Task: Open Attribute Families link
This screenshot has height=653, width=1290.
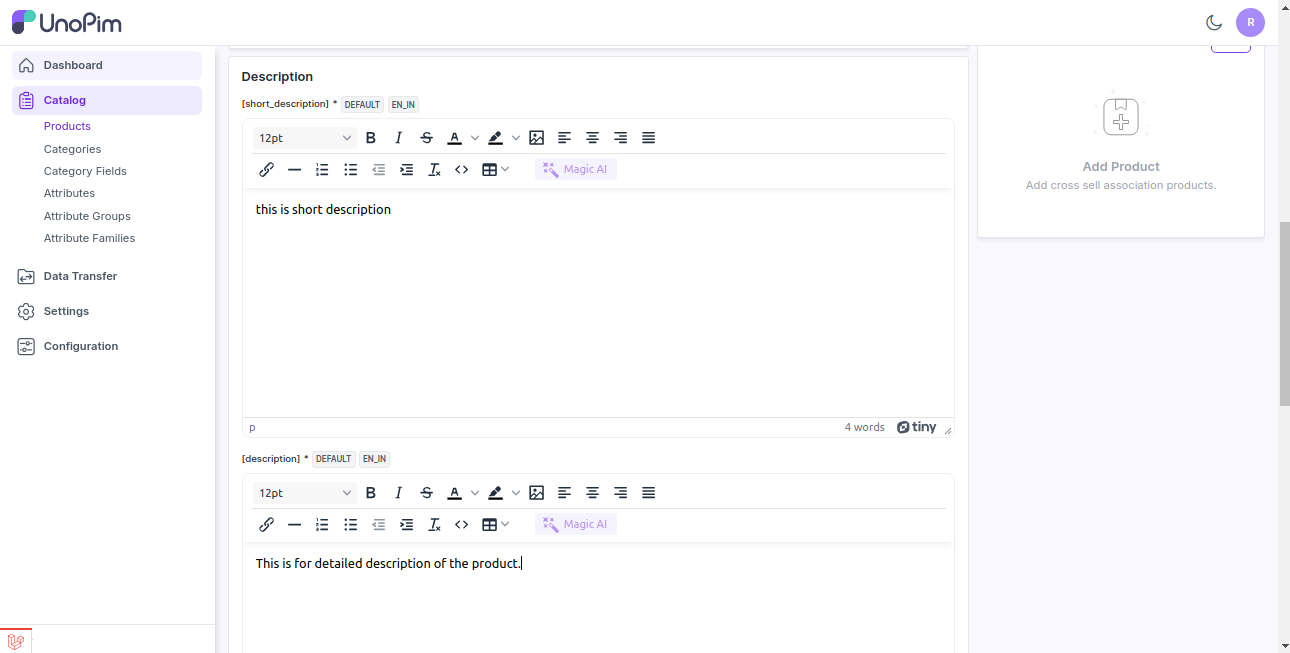Action: [x=89, y=238]
